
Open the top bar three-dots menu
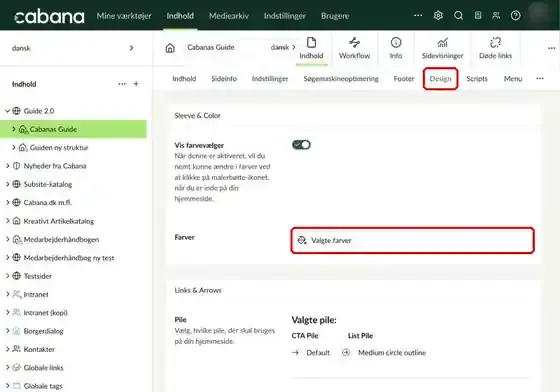(x=418, y=15)
